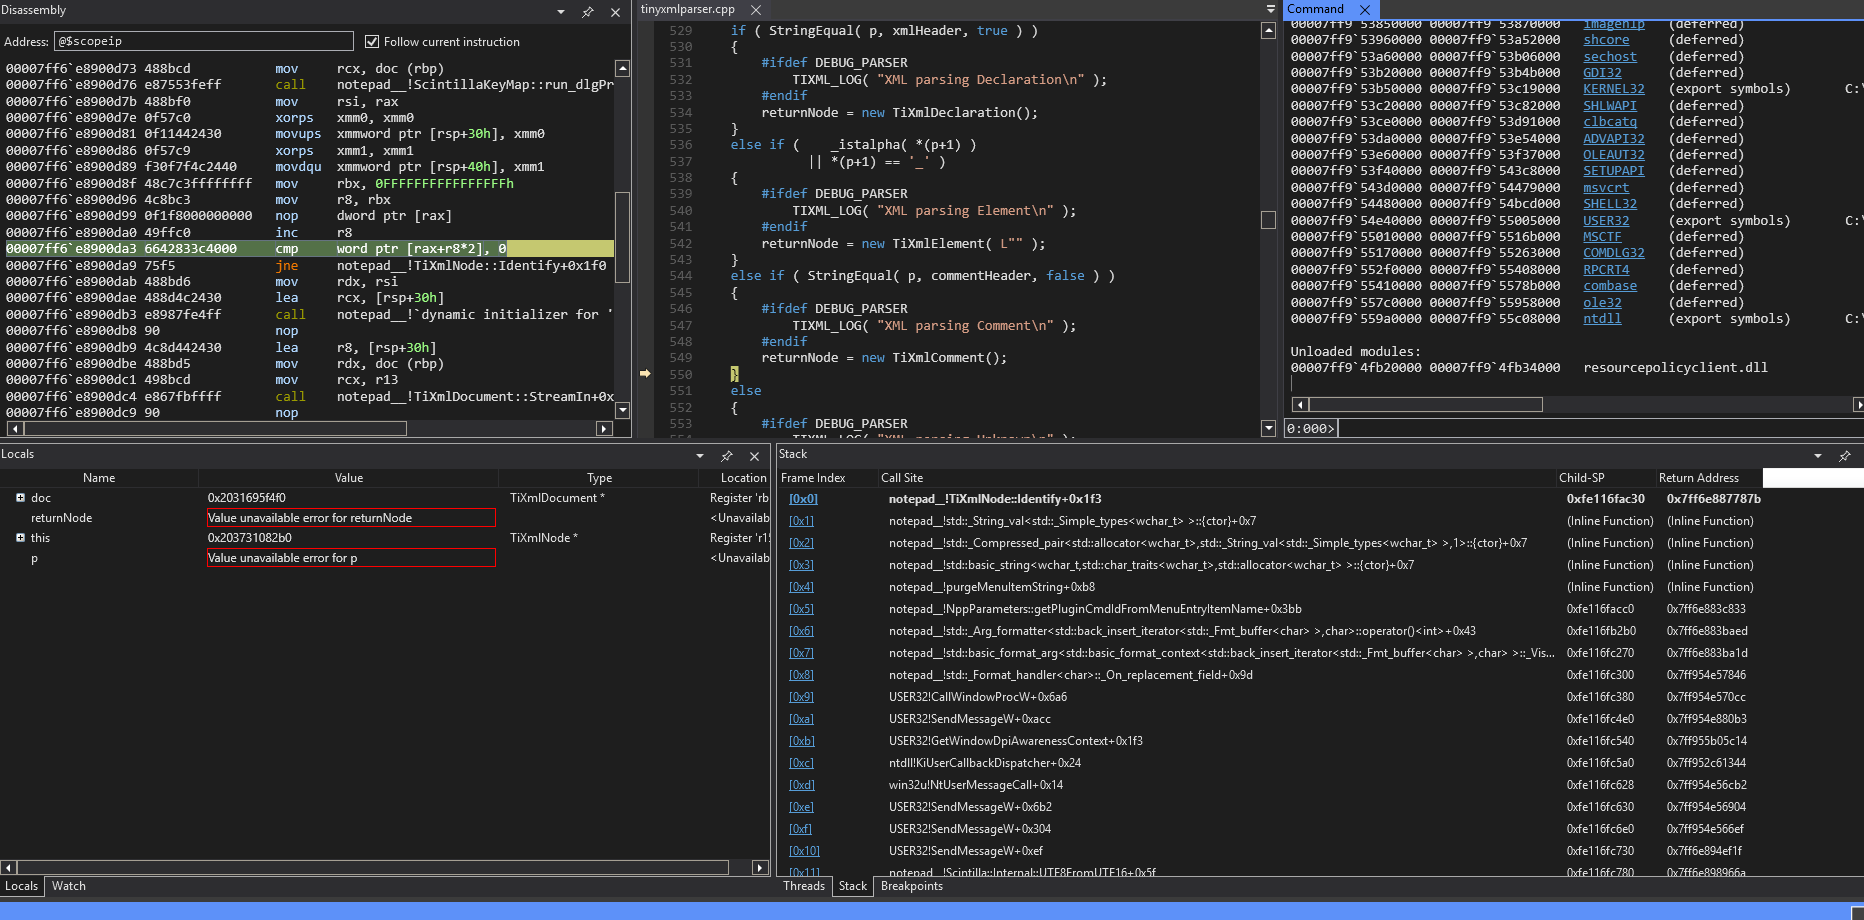The width and height of the screenshot is (1864, 920).
Task: Close the Command window tab
Action: point(1365,9)
